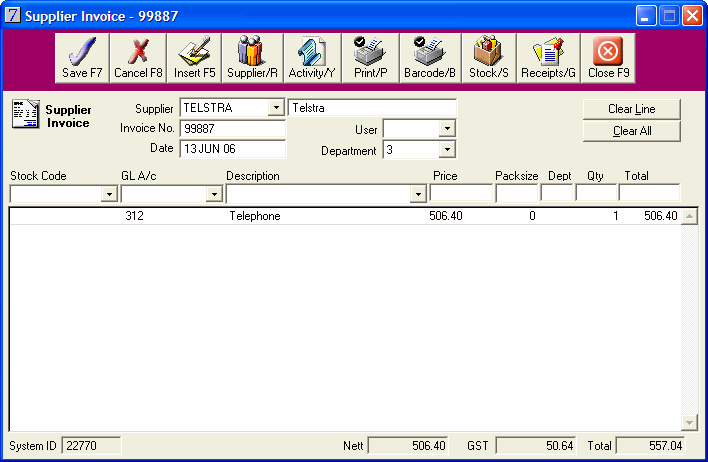The image size is (708, 462).
Task: Click the Cancel F8 red X icon
Action: coord(138,51)
